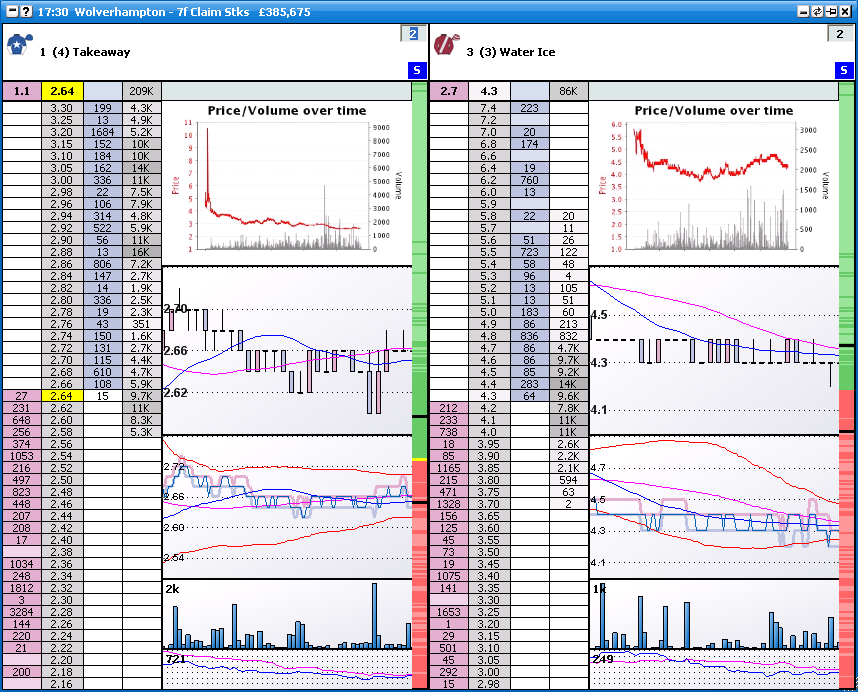Image resolution: width=858 pixels, height=692 pixels.
Task: Click the Takeaway jockey silks icon
Action: (x=20, y=44)
